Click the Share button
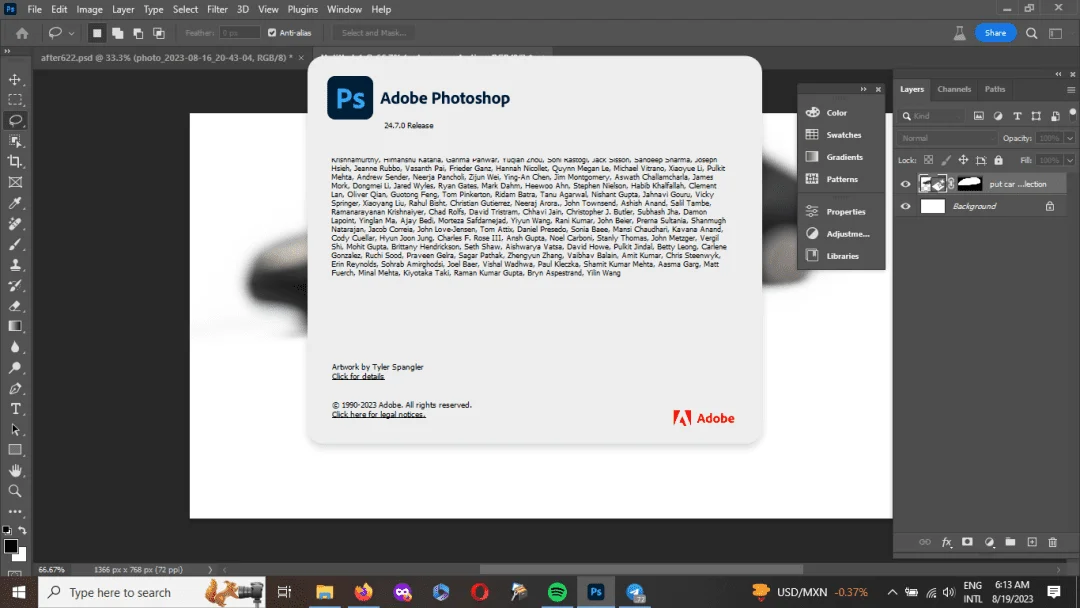The height and width of the screenshot is (608, 1080). (995, 33)
